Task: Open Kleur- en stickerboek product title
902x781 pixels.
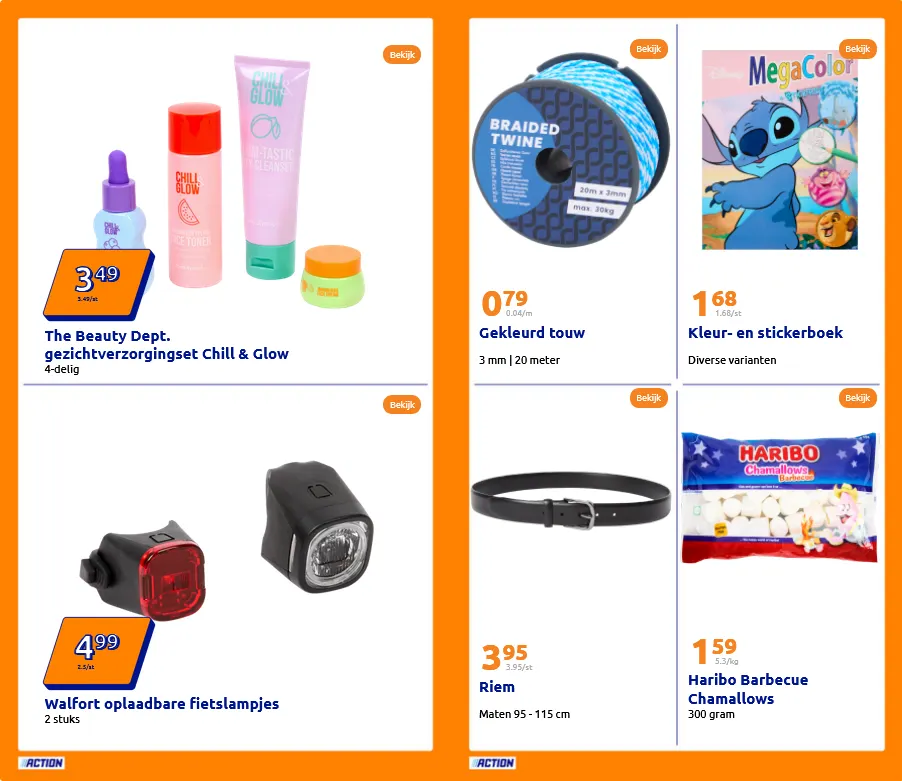Action: pyautogui.click(x=765, y=332)
